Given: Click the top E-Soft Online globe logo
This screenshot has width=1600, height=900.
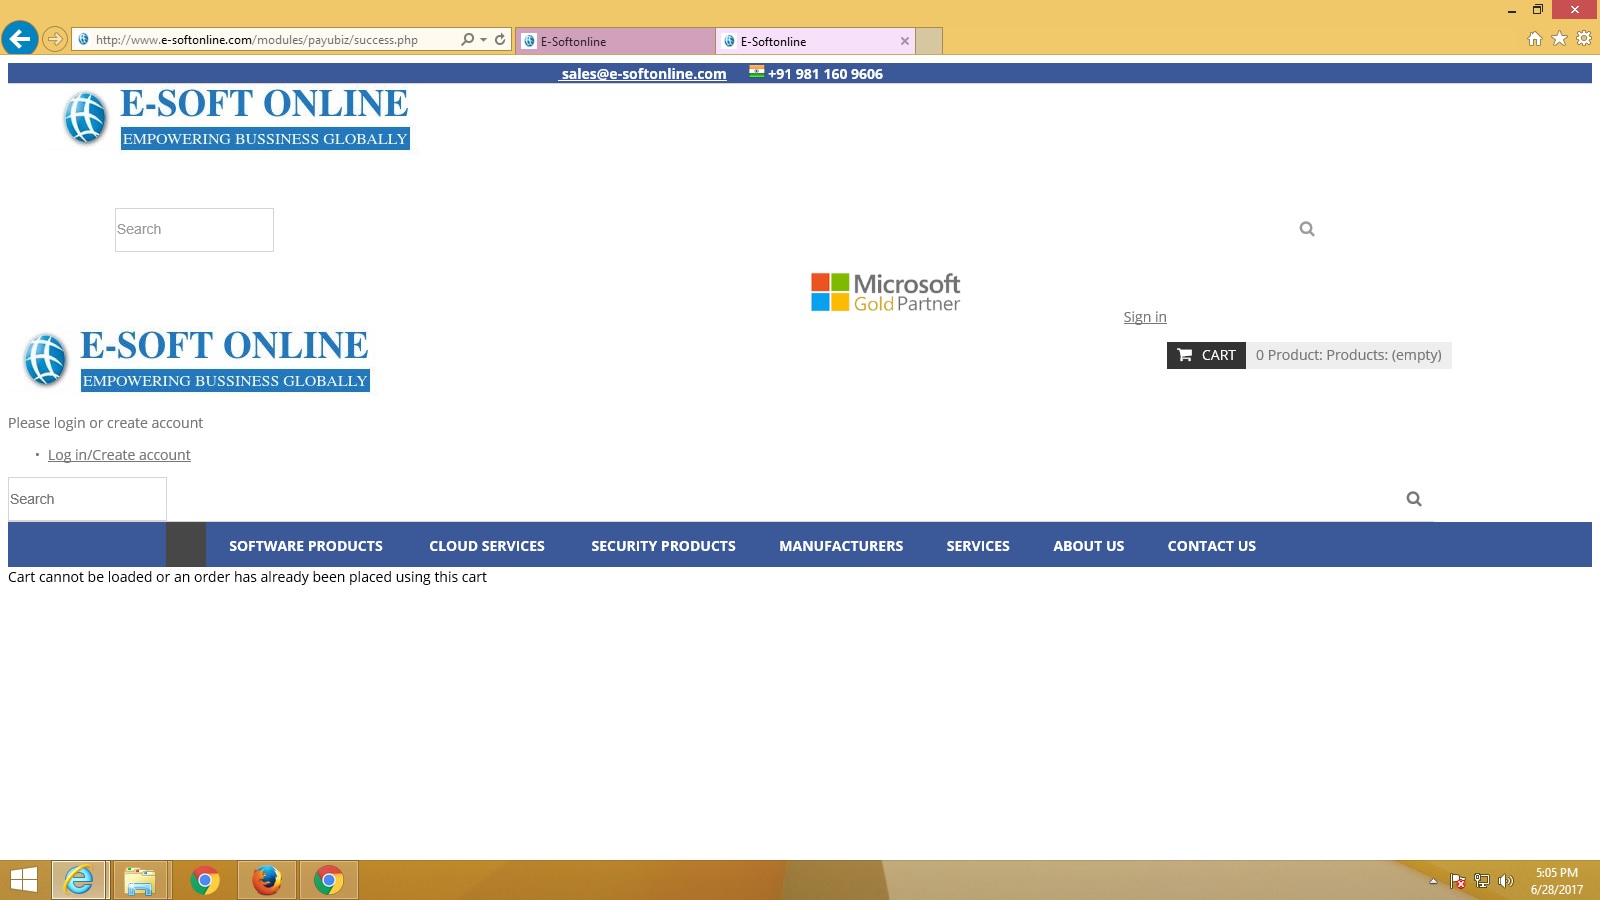Looking at the screenshot, I should [85, 118].
